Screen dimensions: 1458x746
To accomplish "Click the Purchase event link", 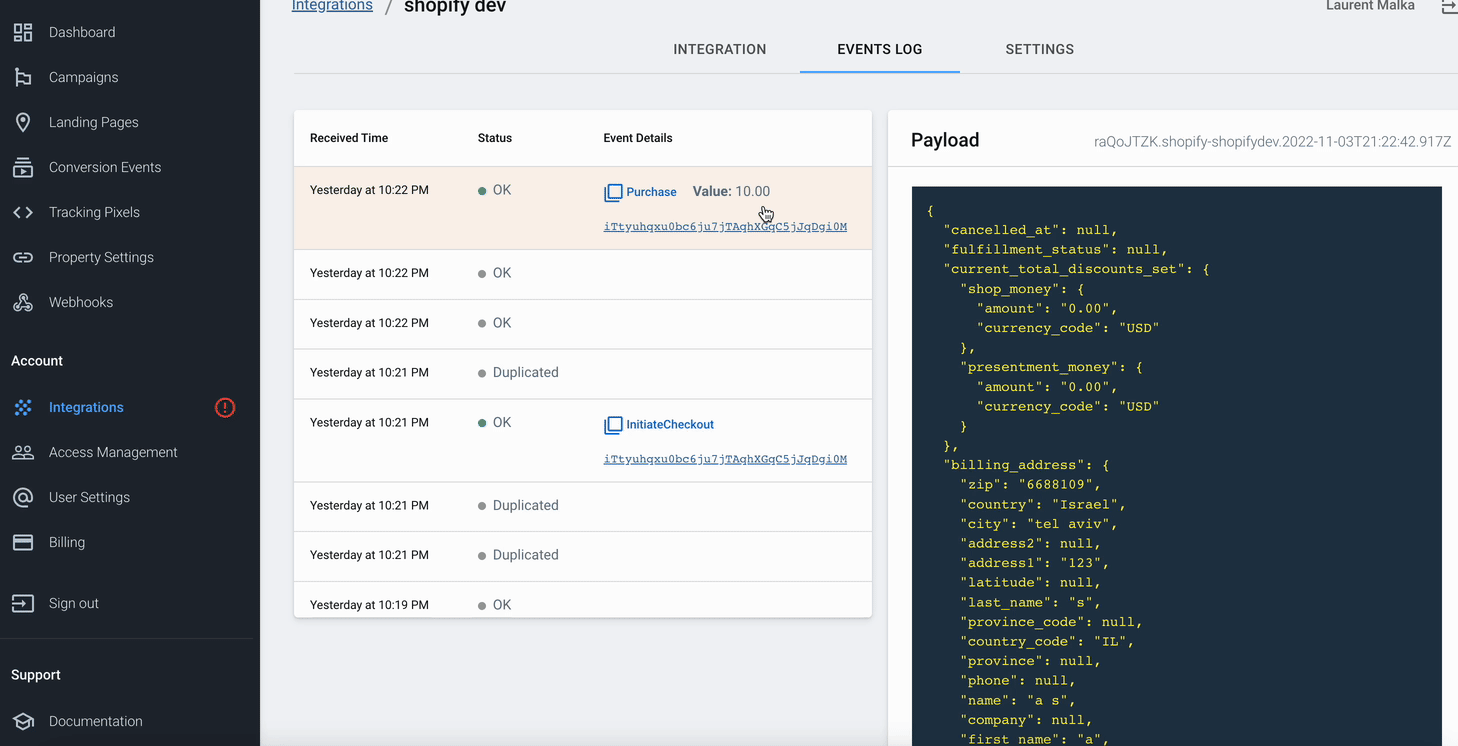I will tap(651, 192).
